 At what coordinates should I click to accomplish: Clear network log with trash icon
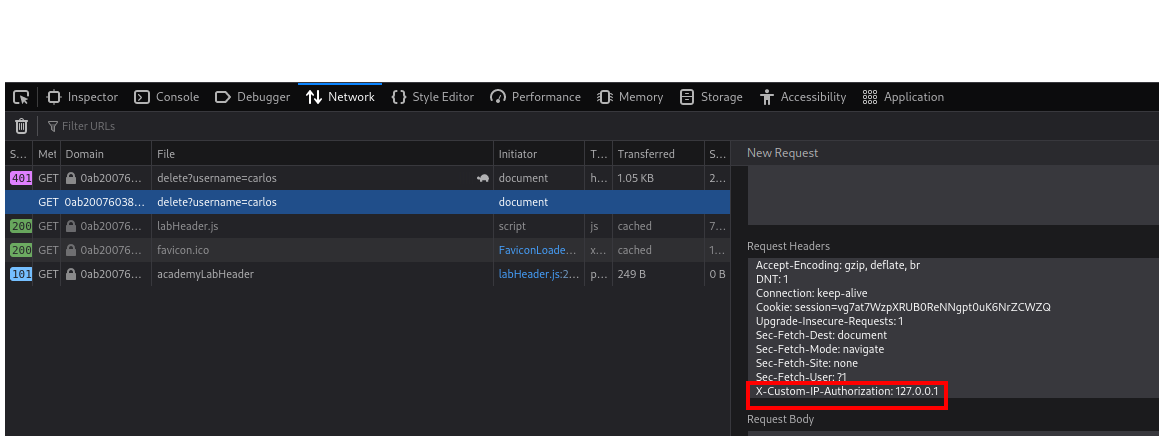click(21, 126)
